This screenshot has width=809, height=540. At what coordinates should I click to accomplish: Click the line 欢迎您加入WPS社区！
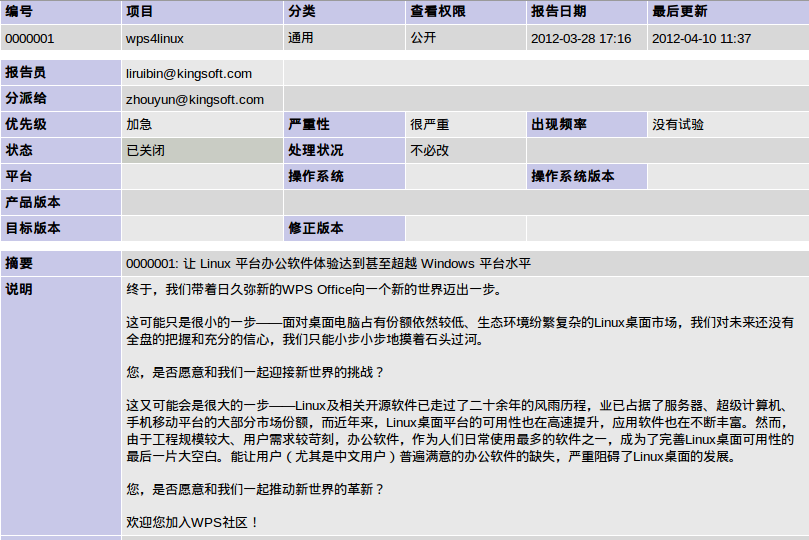[x=193, y=522]
